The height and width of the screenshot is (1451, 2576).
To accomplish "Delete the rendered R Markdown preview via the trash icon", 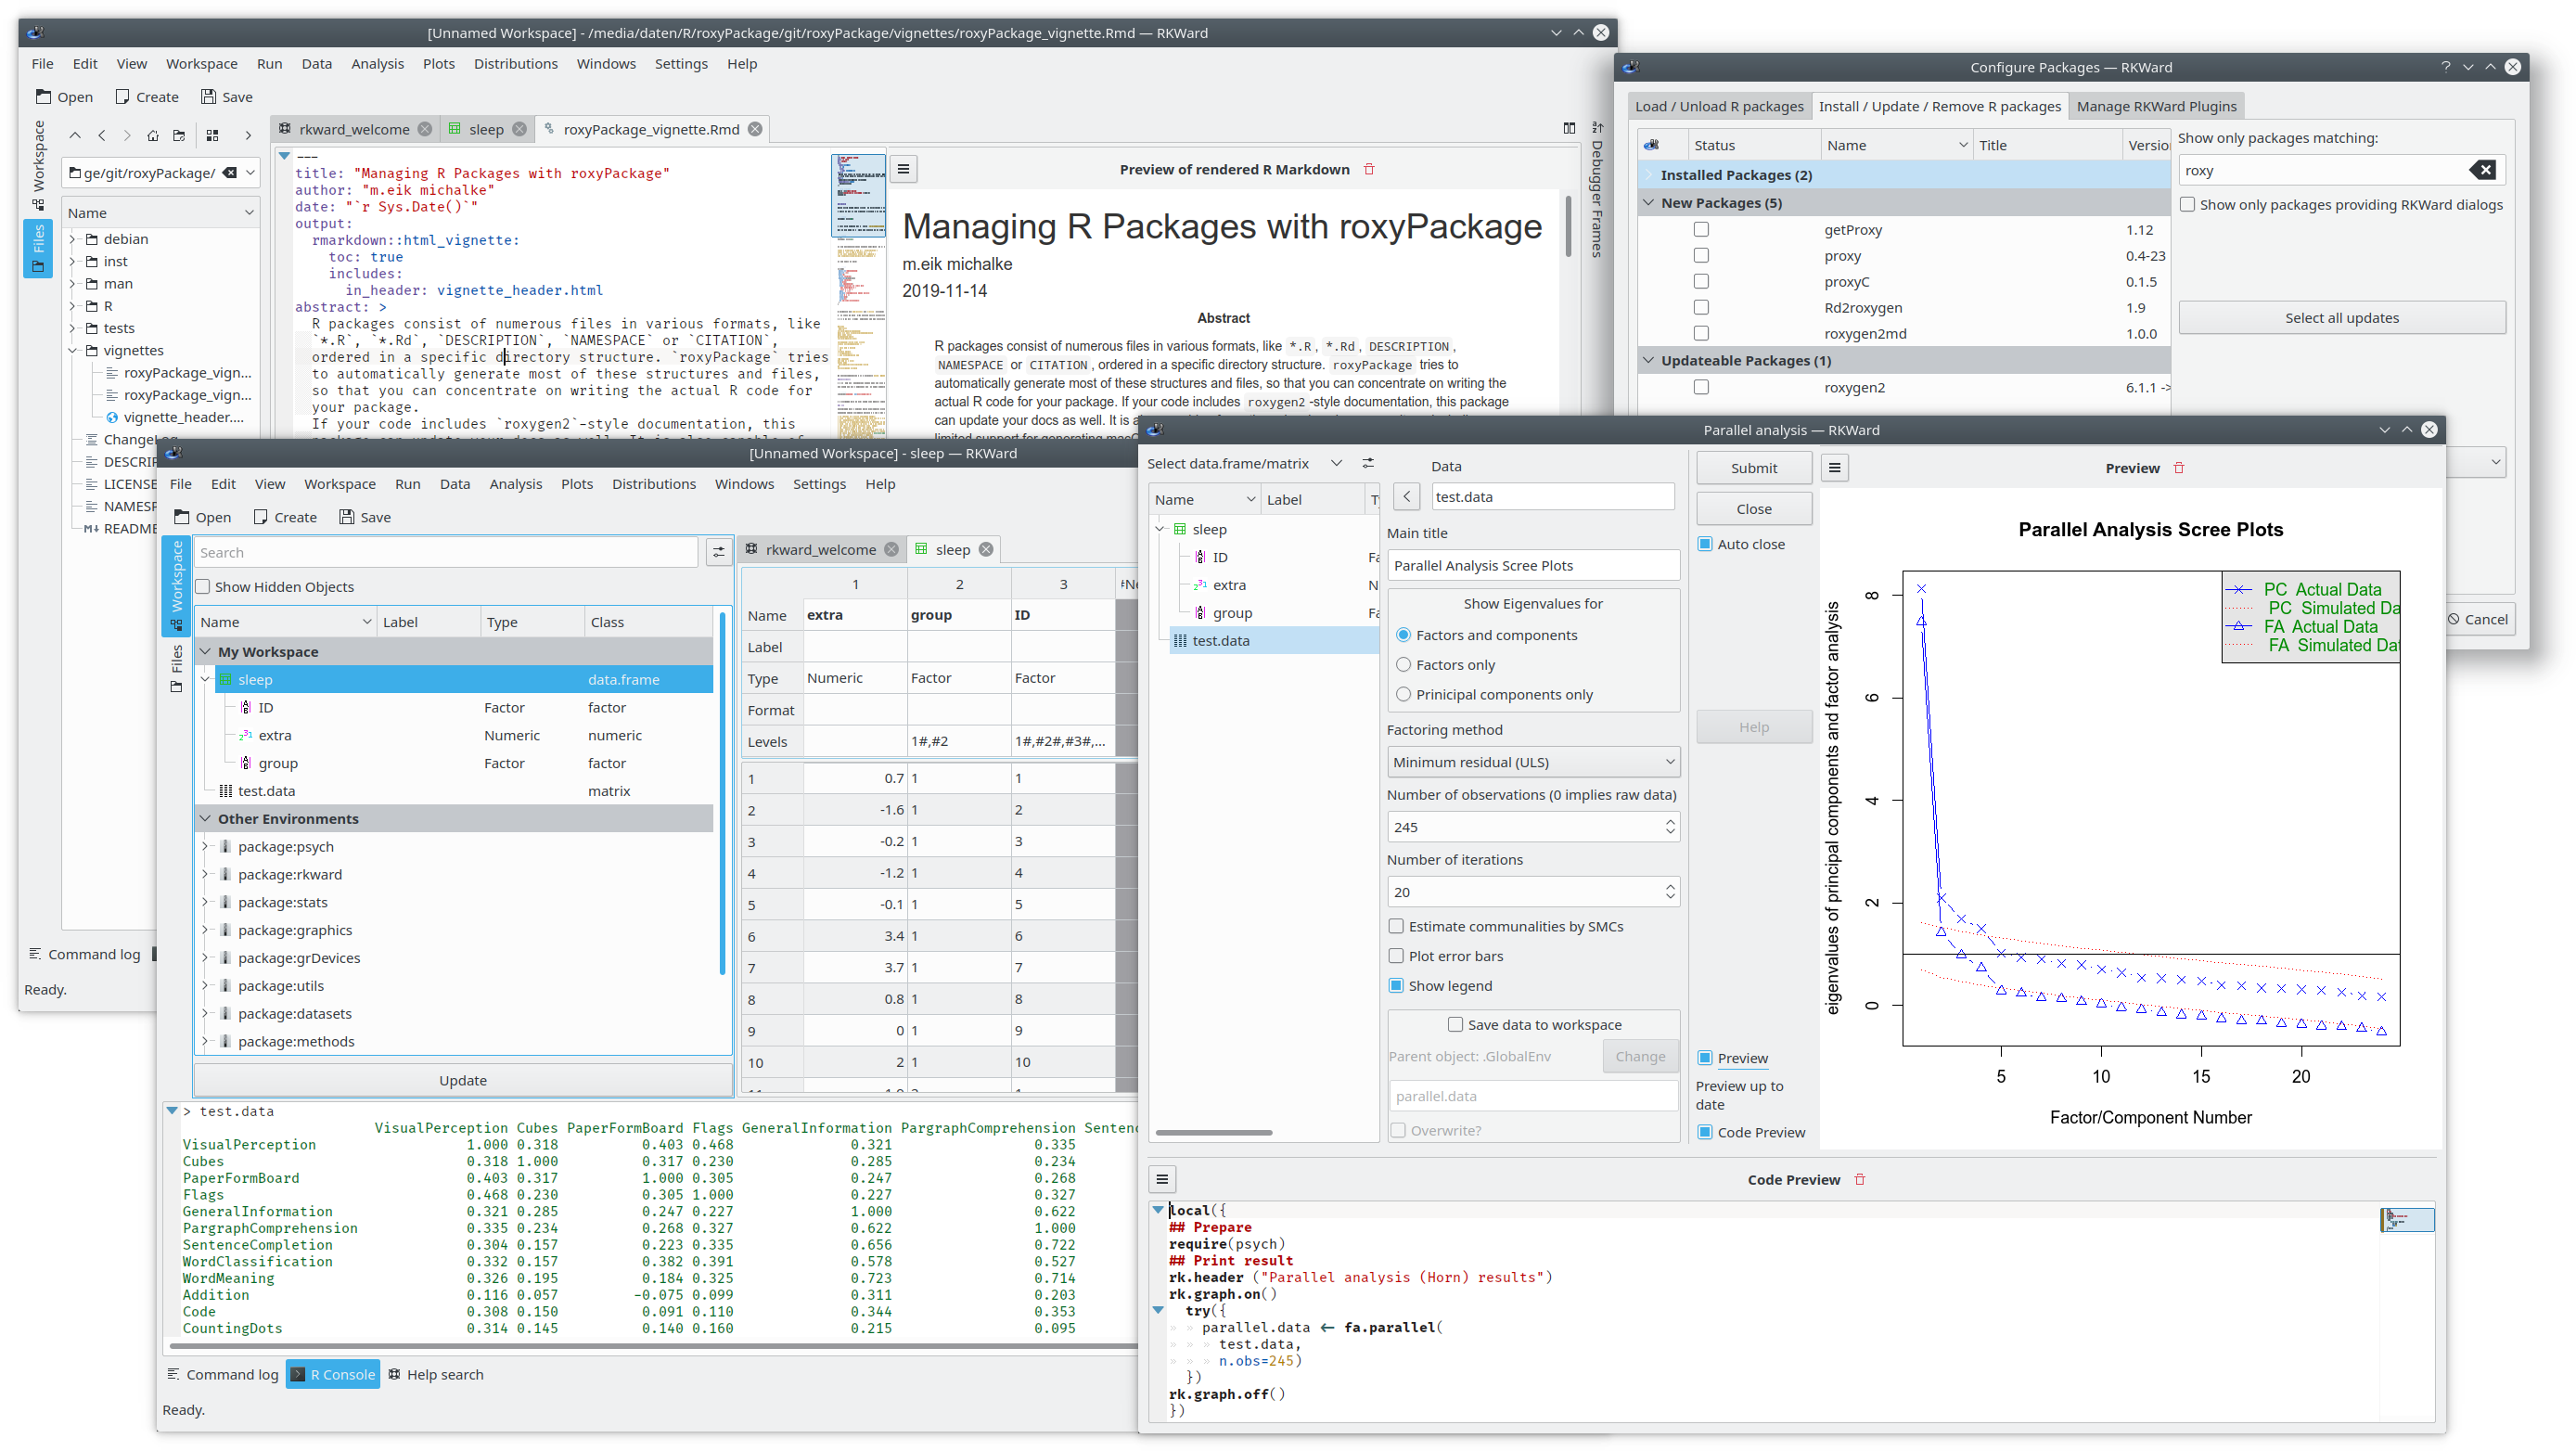I will (1369, 170).
